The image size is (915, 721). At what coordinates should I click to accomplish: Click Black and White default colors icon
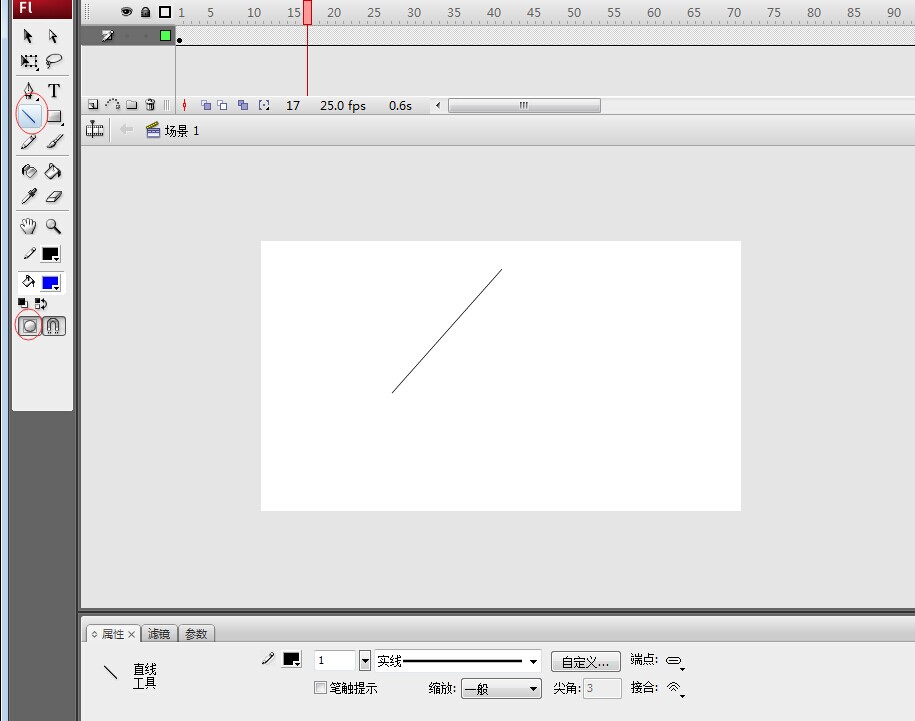coord(23,303)
